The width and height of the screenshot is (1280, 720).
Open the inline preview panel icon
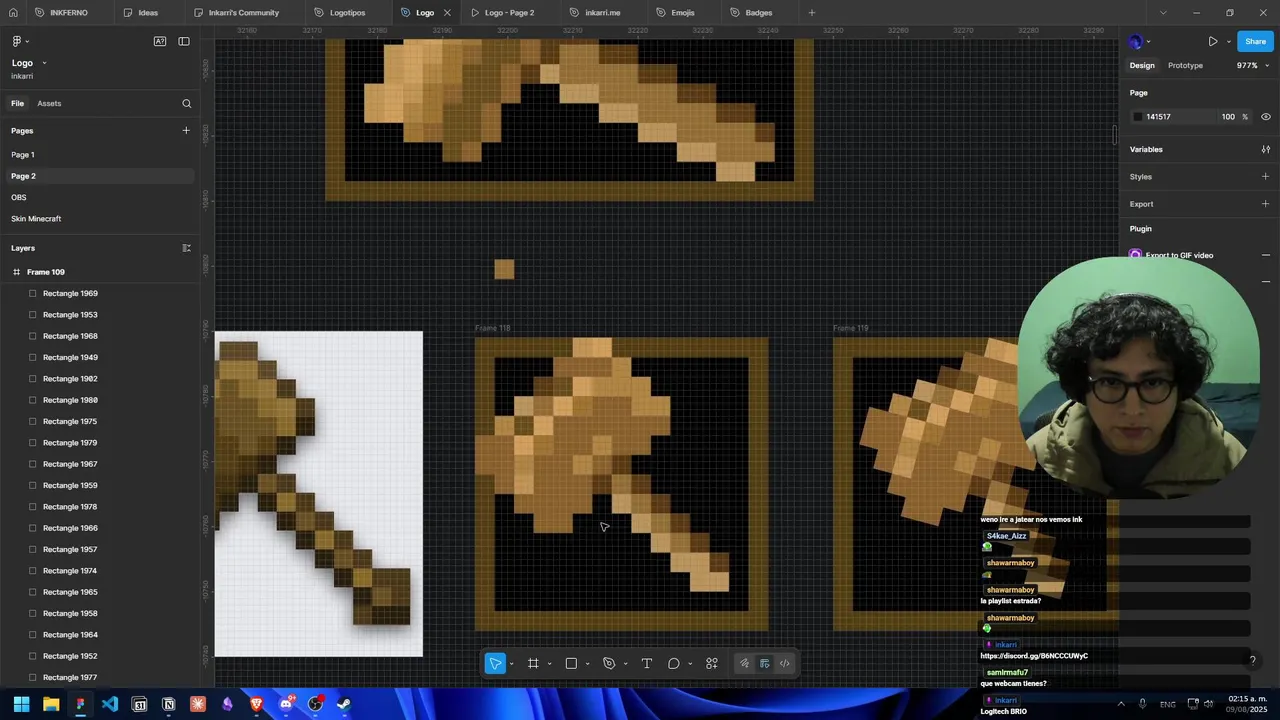click(x=160, y=41)
